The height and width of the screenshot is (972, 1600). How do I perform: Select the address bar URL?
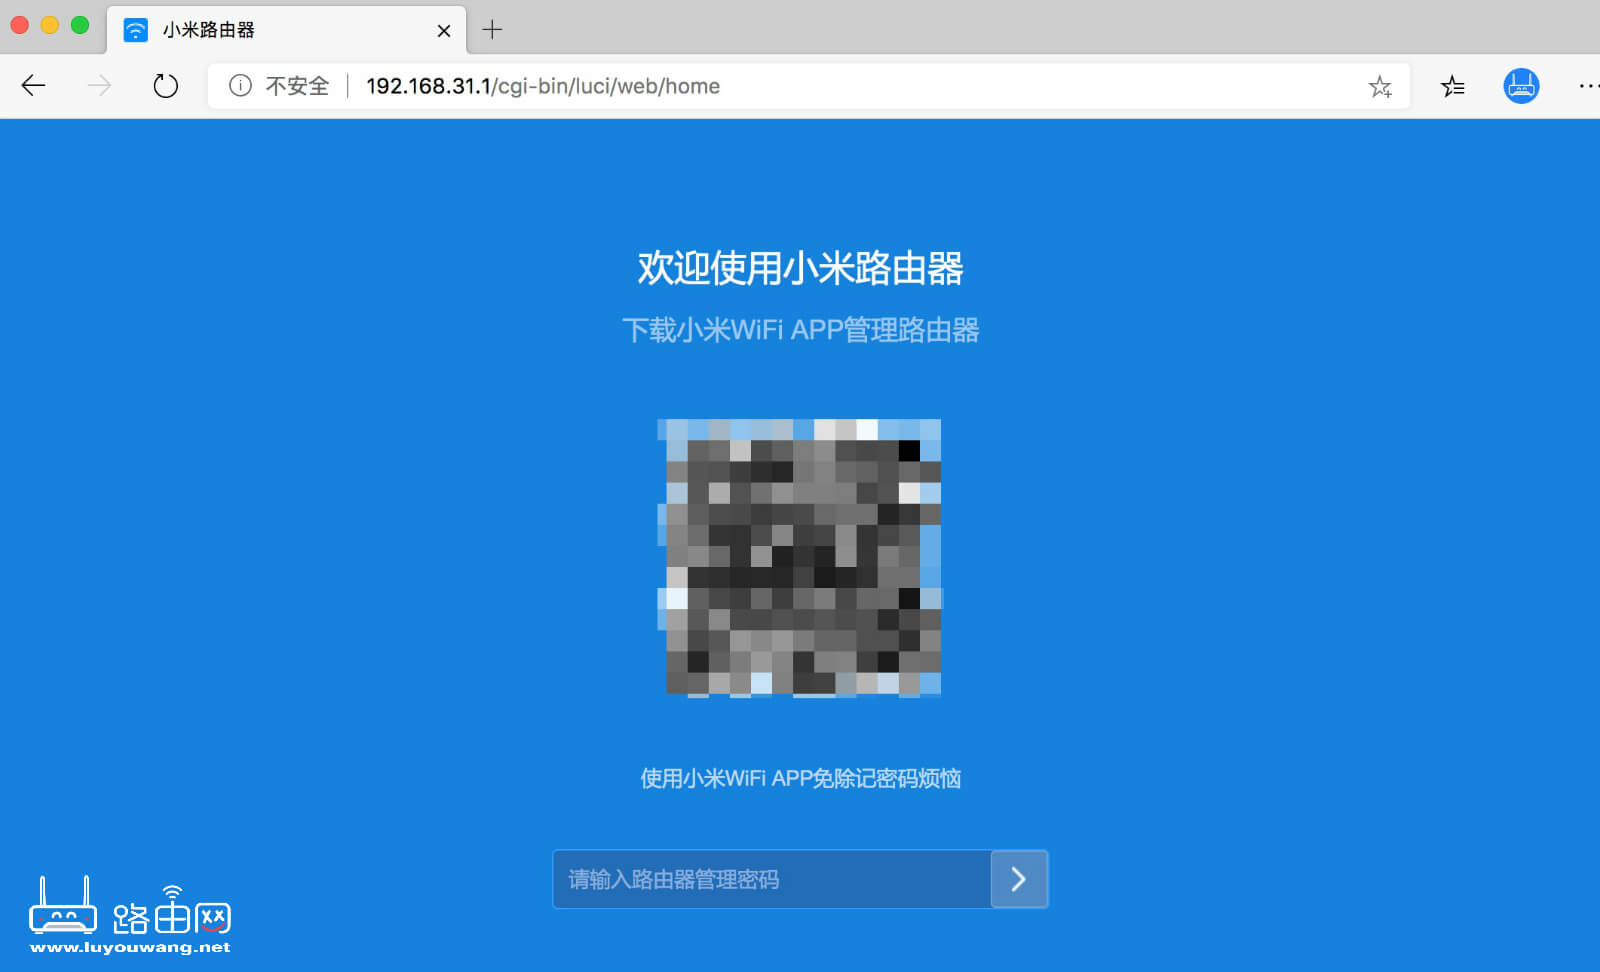coord(542,86)
